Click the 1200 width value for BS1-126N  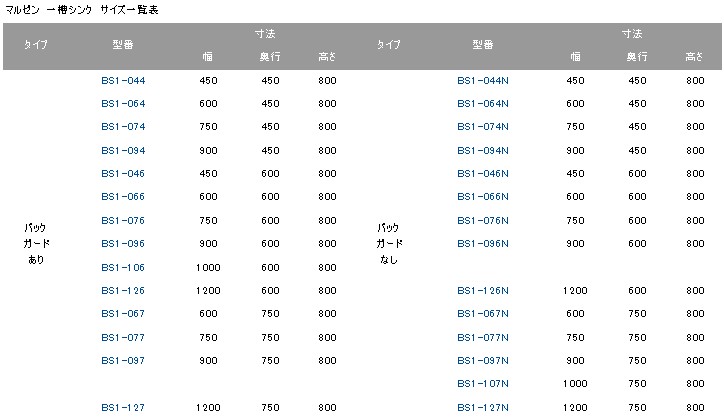575,291
